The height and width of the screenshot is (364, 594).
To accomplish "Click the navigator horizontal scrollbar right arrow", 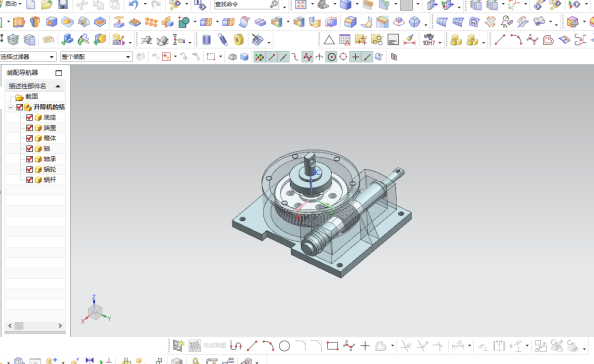I will pyautogui.click(x=60, y=326).
